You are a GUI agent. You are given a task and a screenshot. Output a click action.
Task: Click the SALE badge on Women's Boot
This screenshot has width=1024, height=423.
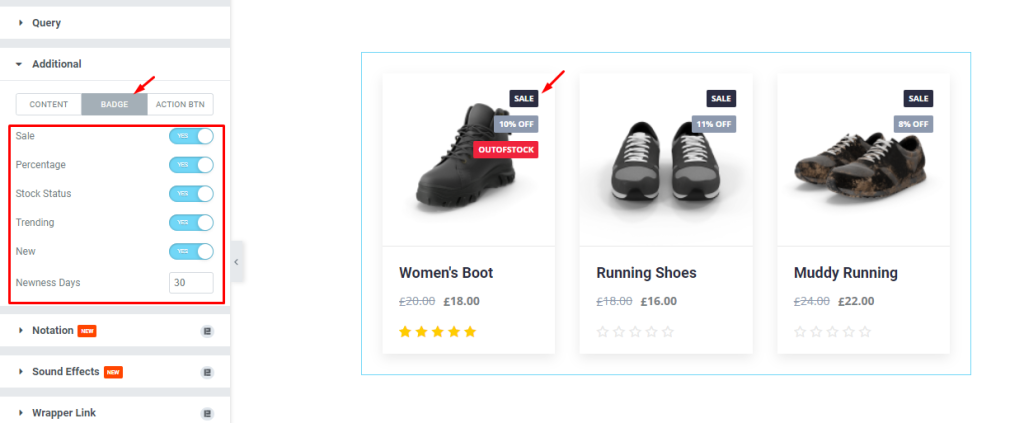[x=524, y=99]
